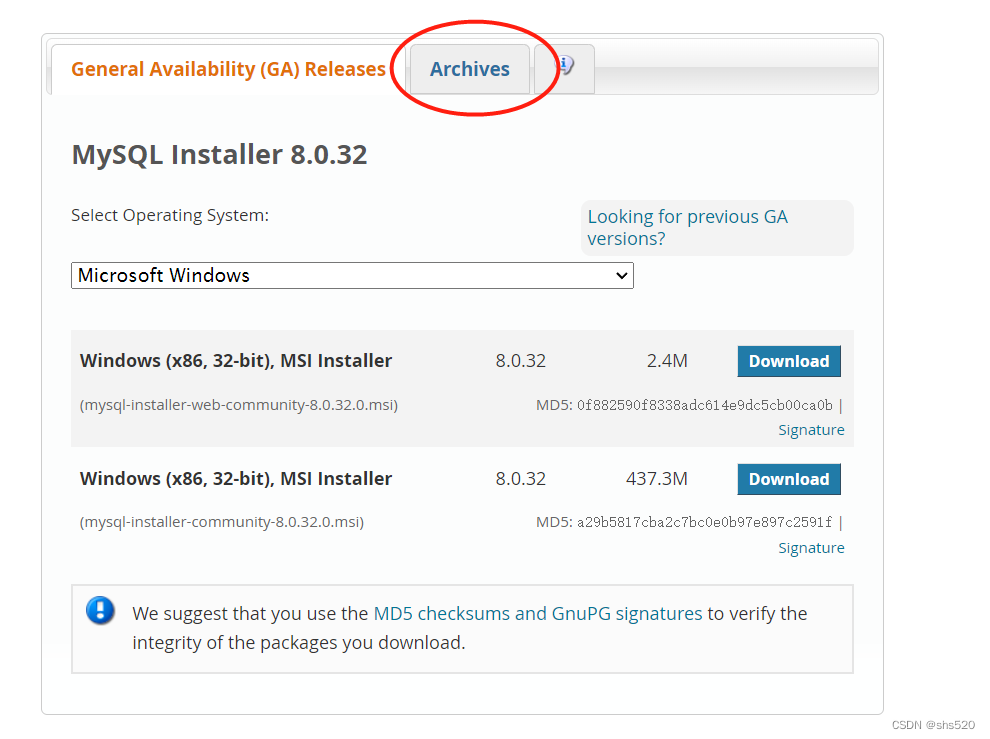Viewport: 990px width, 739px height.
Task: Switch to General Availability (GA) Releases tab
Action: (x=228, y=69)
